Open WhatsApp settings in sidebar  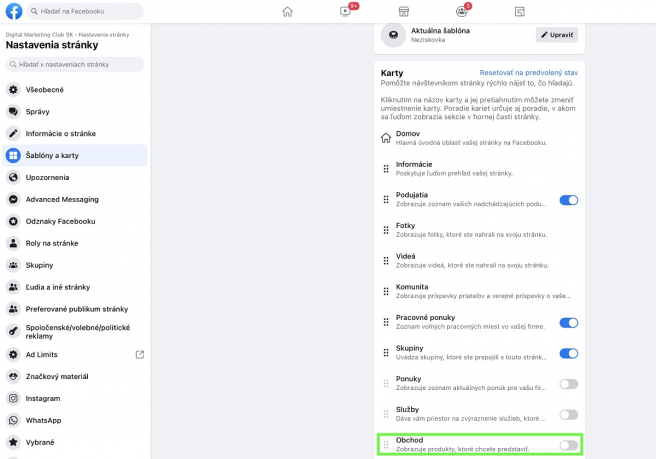75,420
